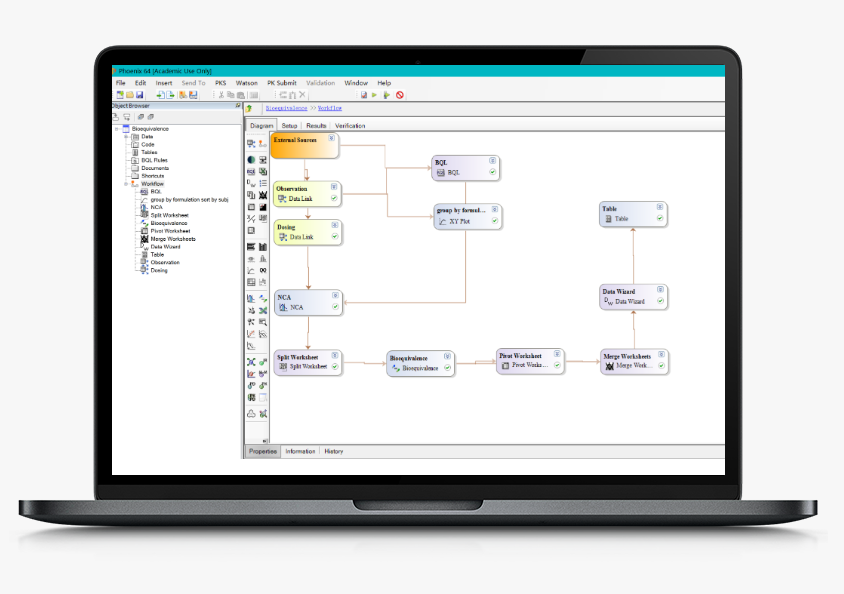The height and width of the screenshot is (594, 844).
Task: Collapse the Workflow tree node
Action: click(126, 184)
